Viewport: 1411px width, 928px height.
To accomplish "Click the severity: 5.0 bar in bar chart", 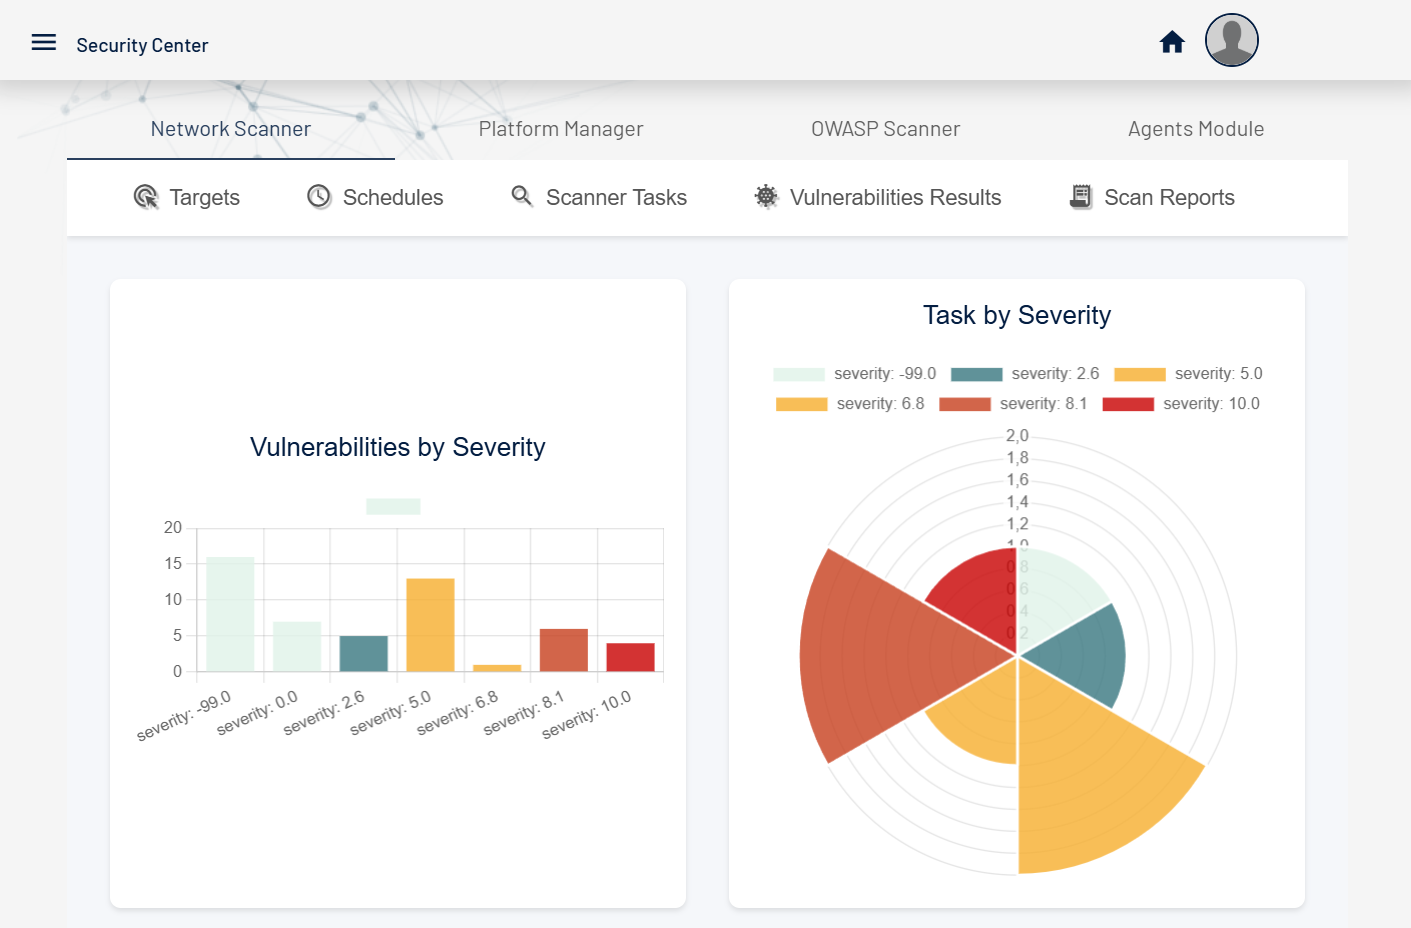I will point(430,625).
